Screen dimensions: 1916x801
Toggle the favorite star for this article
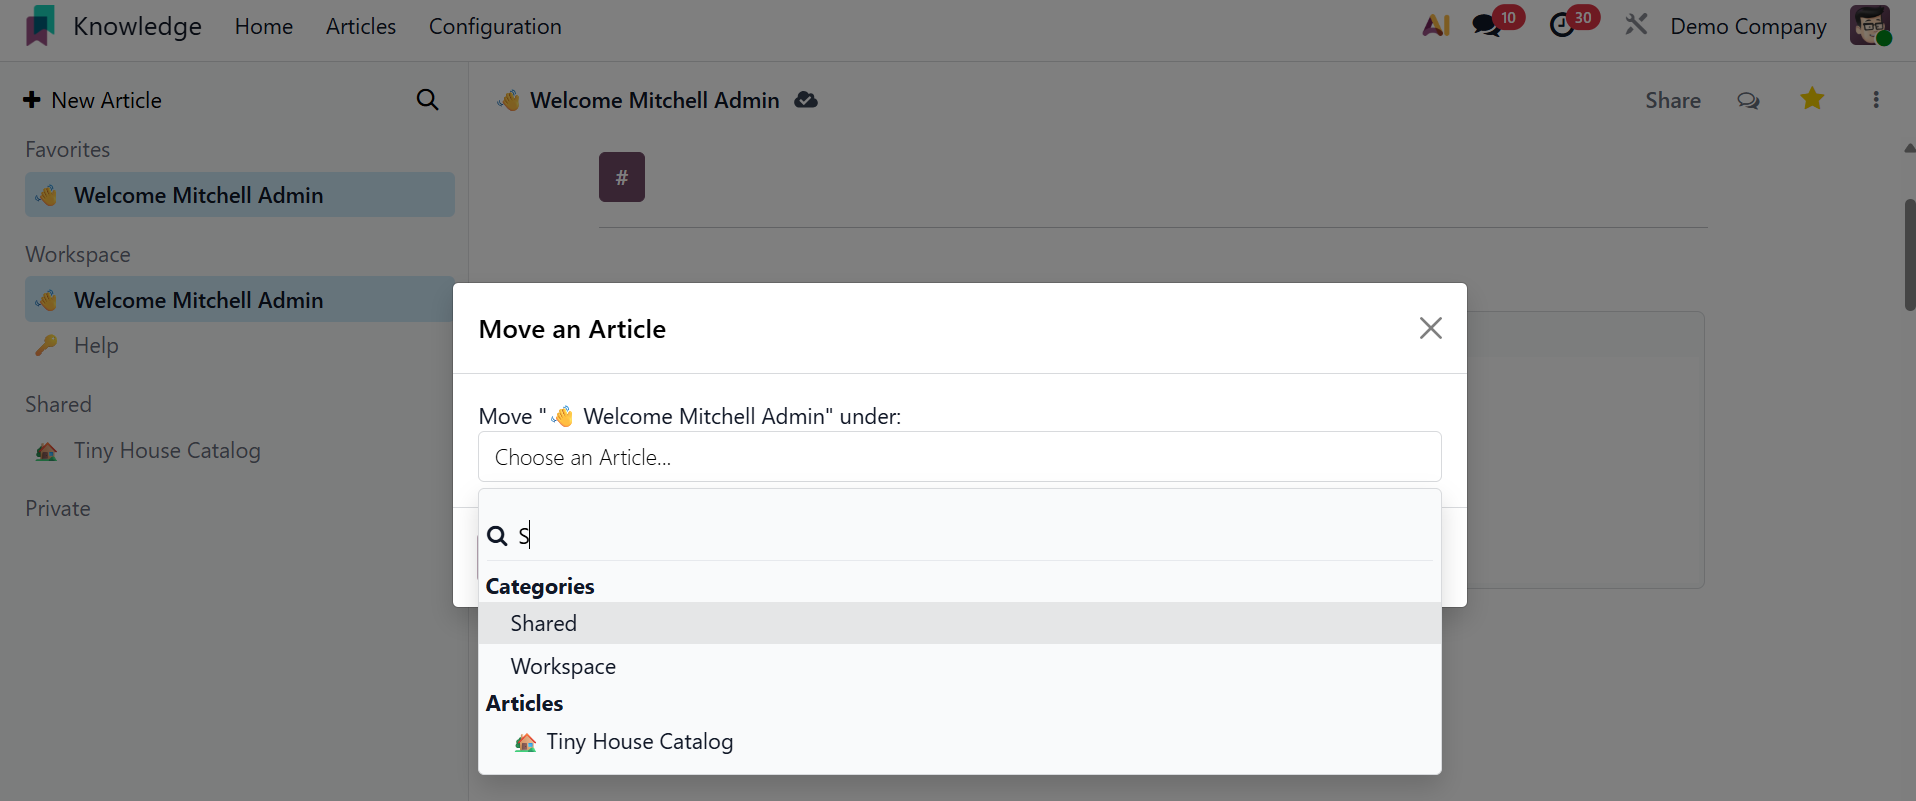pos(1812,99)
